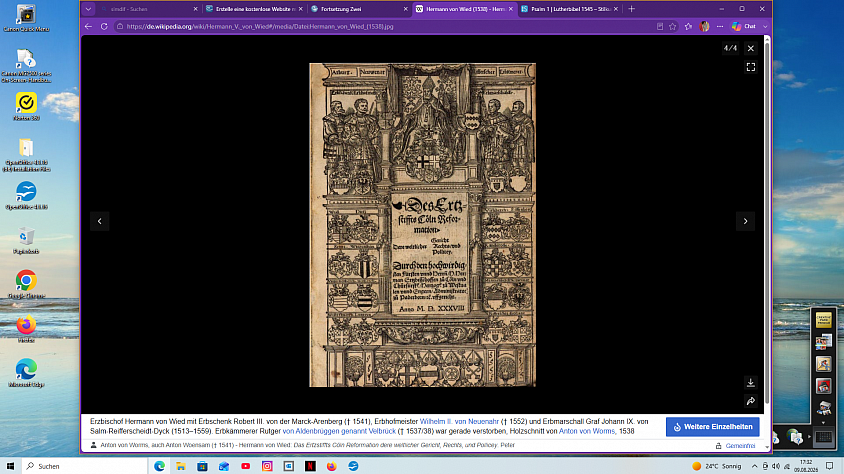Open the Canon manual globe icon
The width and height of the screenshot is (844, 474).
coord(794,437)
